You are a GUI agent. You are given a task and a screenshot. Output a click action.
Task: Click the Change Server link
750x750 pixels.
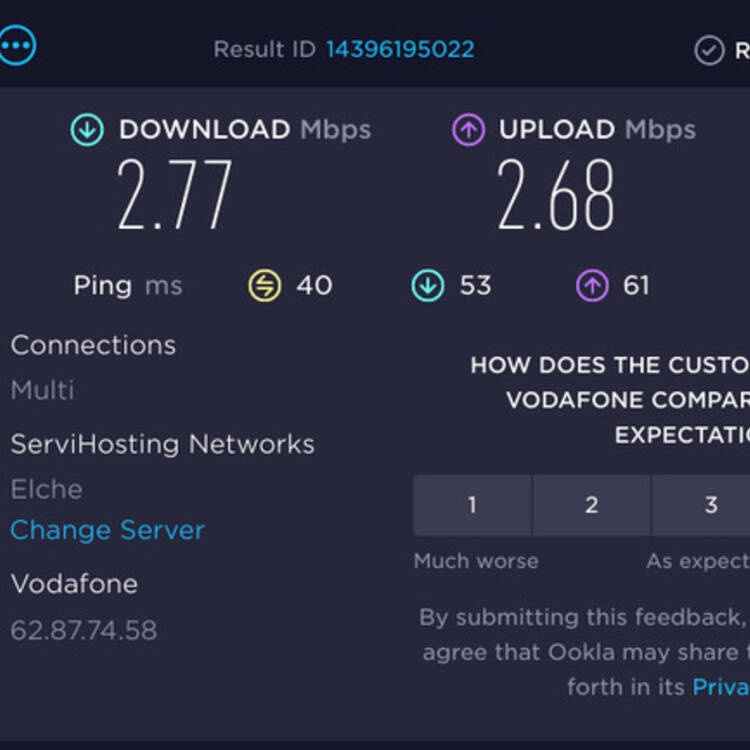coord(108,530)
